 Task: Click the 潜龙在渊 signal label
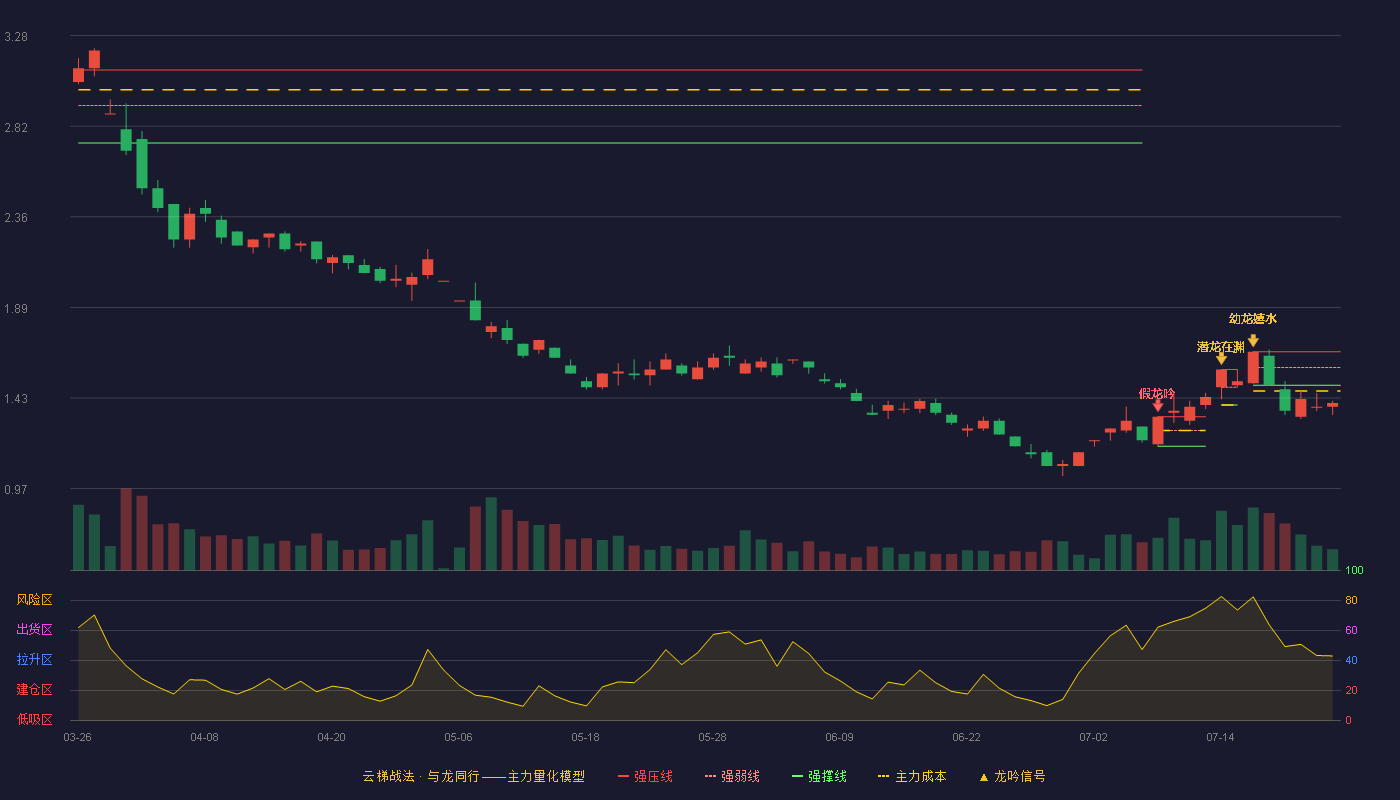[x=1221, y=347]
